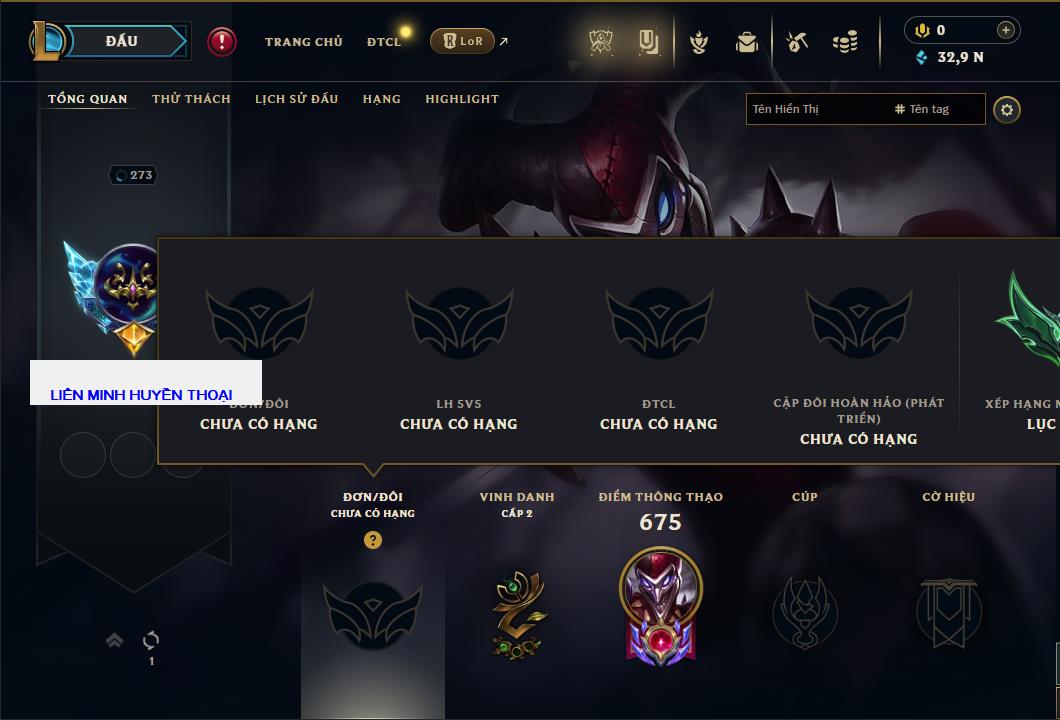Click the red alert exclamation icon
Viewport: 1060px width, 720px height.
tap(222, 42)
